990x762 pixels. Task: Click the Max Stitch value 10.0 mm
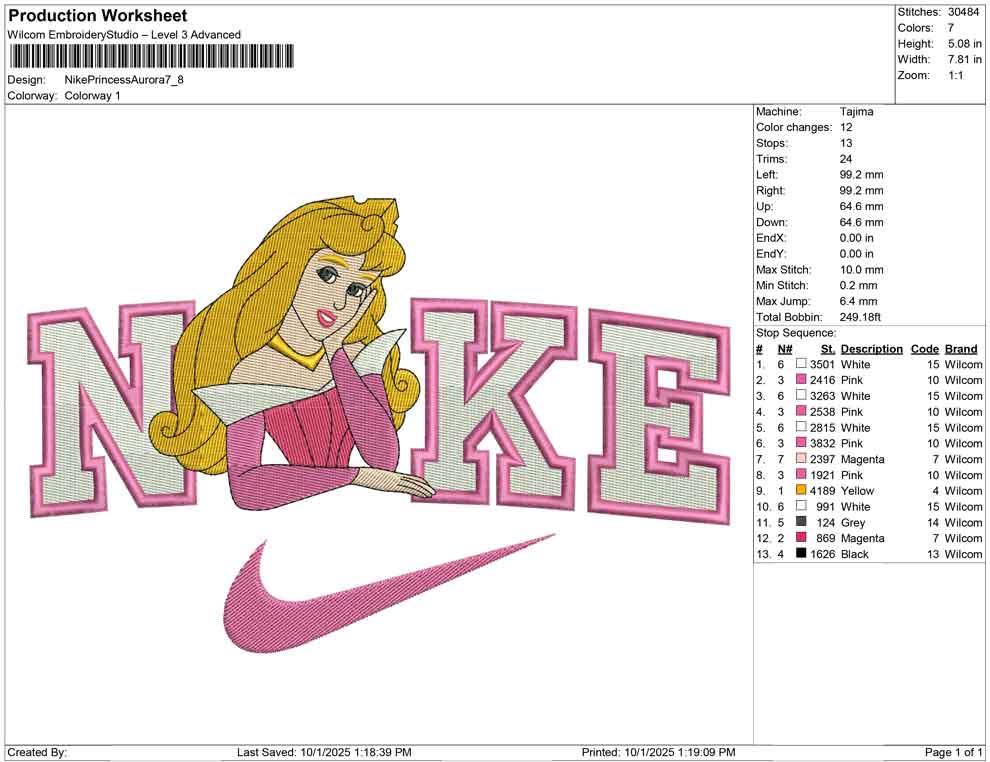[x=861, y=270]
